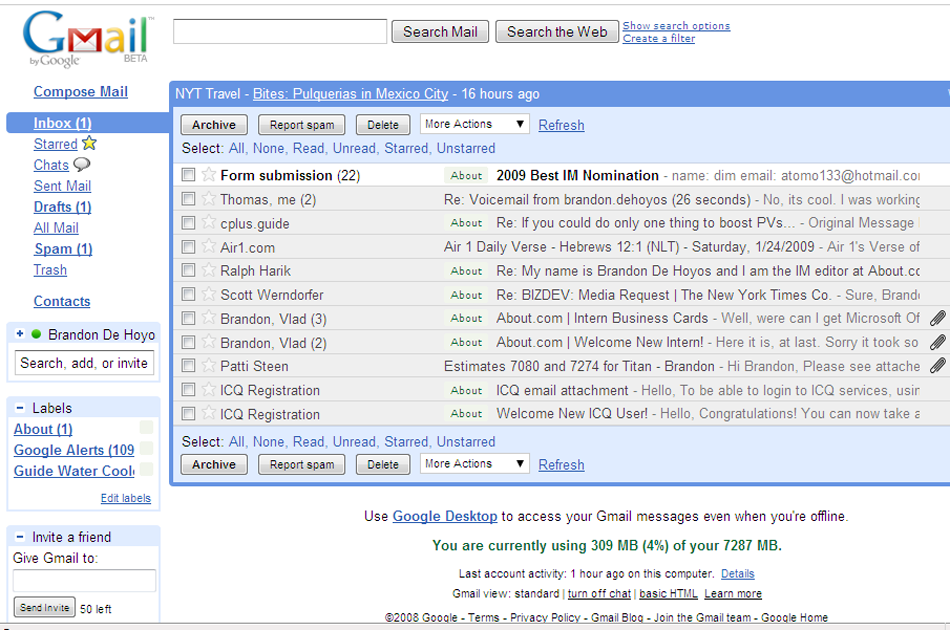
Task: Click the paperclip icon on Welcome New Intern
Action: (x=938, y=342)
